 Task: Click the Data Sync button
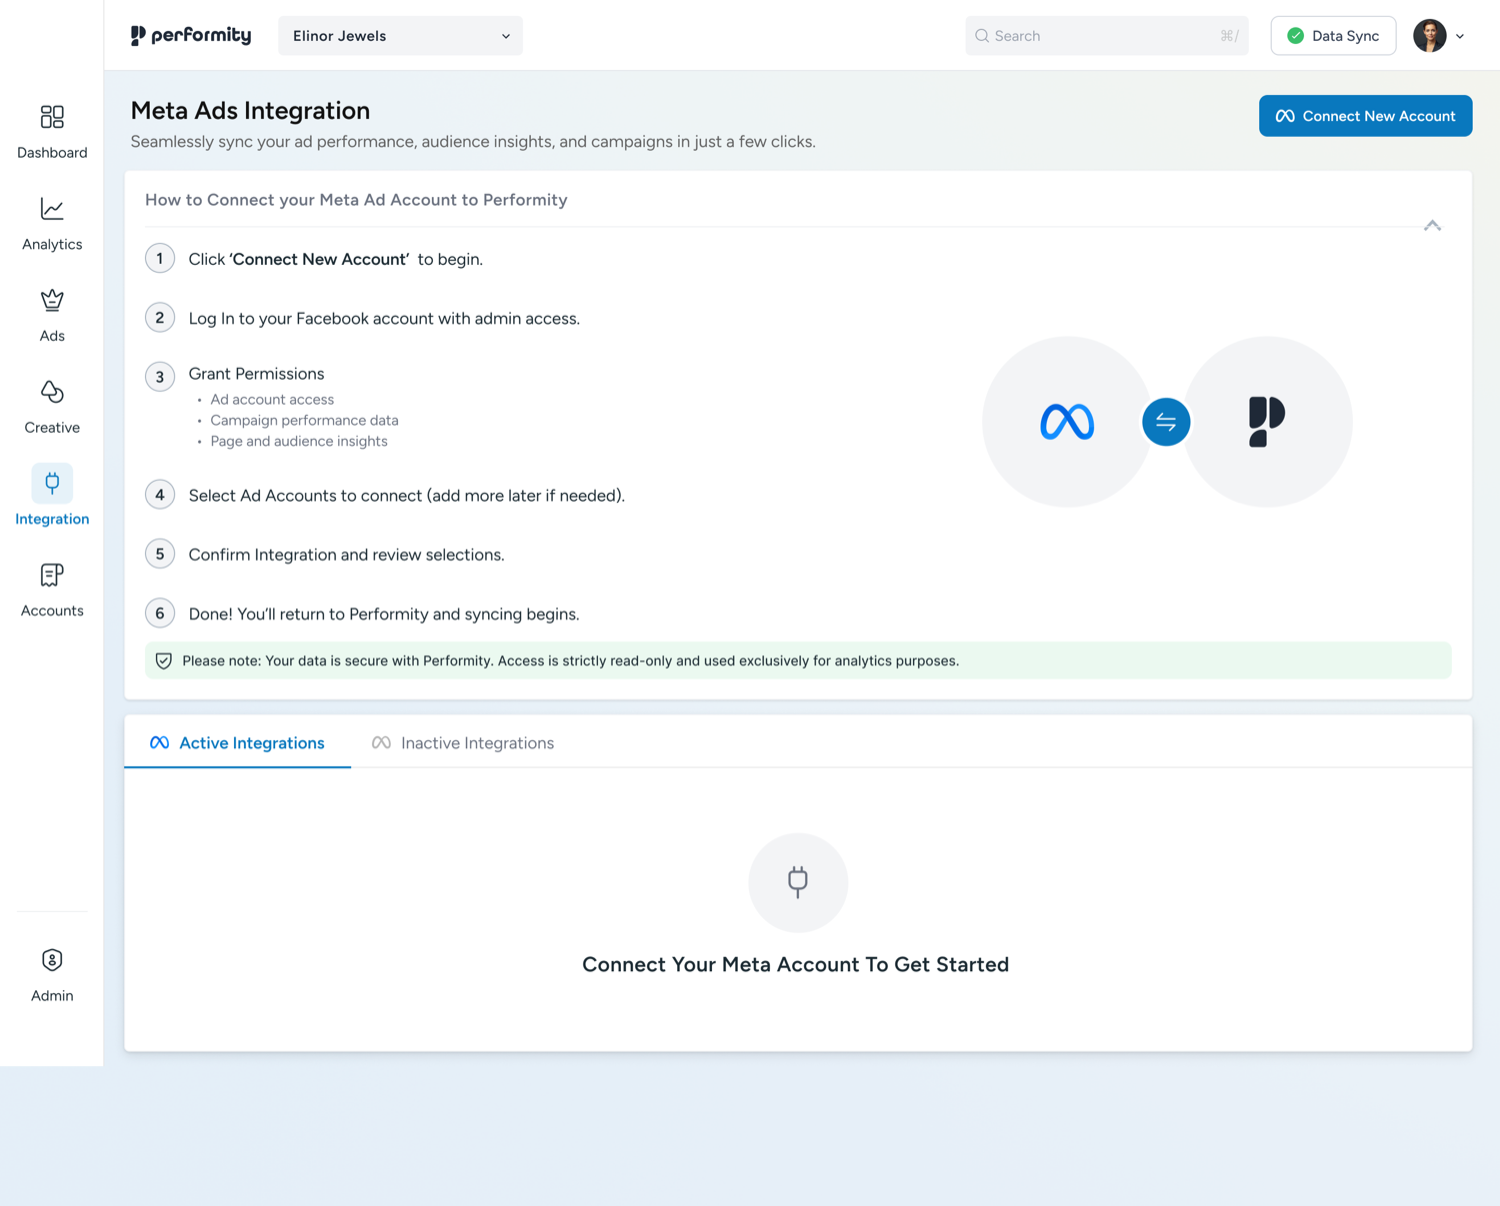(1333, 36)
